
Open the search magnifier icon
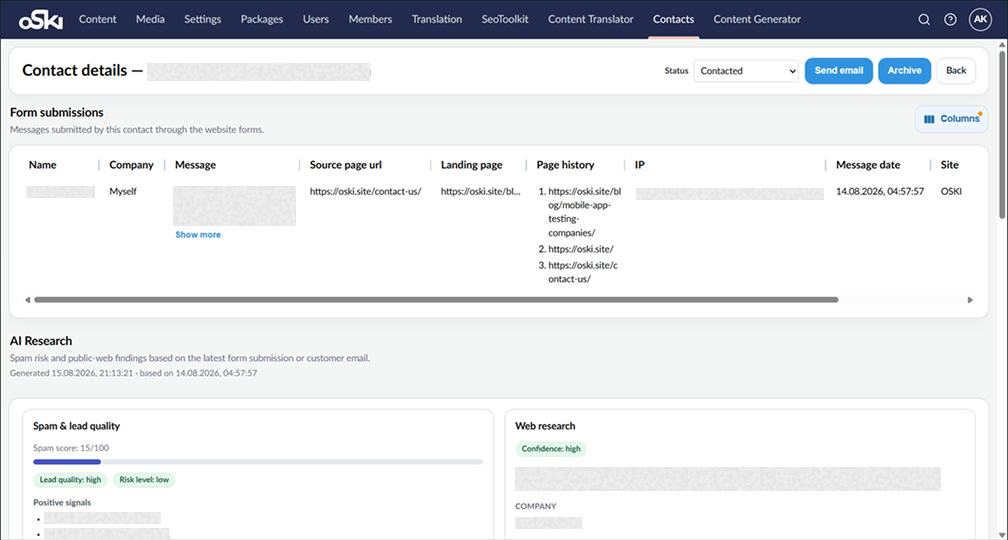point(924,19)
